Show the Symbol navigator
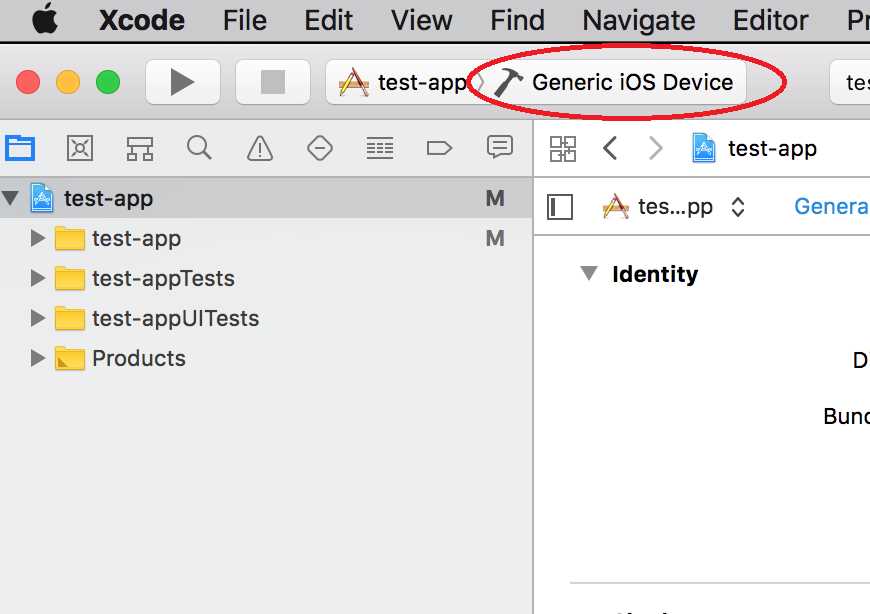870x614 pixels. click(139, 148)
